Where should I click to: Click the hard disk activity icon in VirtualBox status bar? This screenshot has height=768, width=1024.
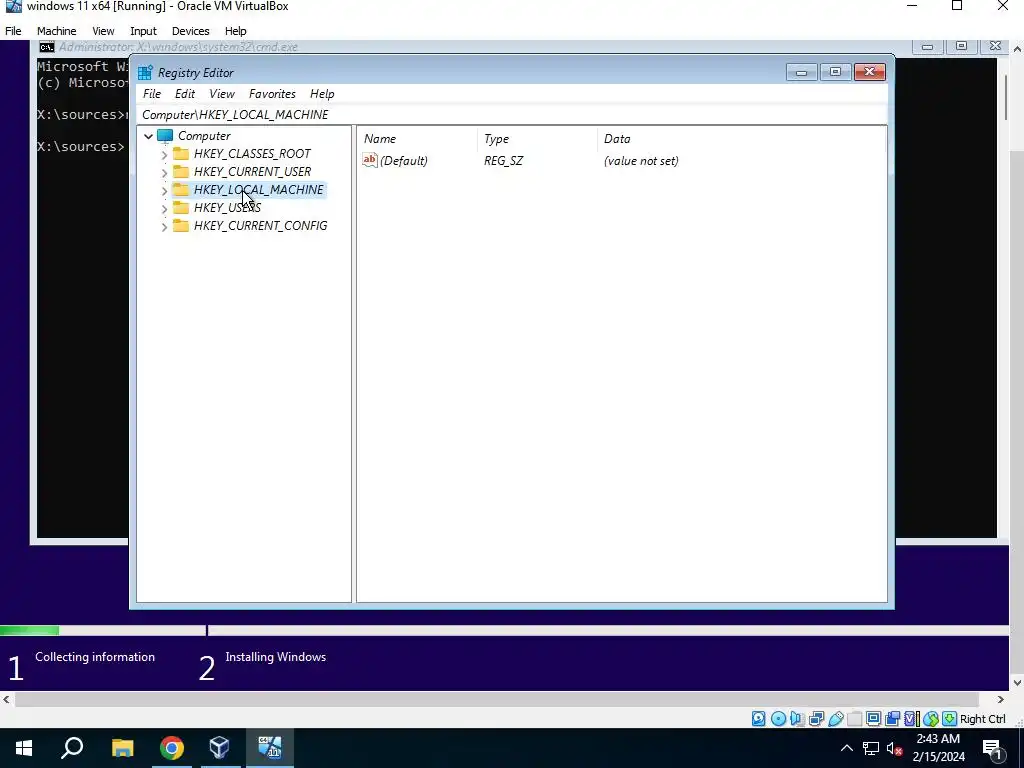[758, 719]
